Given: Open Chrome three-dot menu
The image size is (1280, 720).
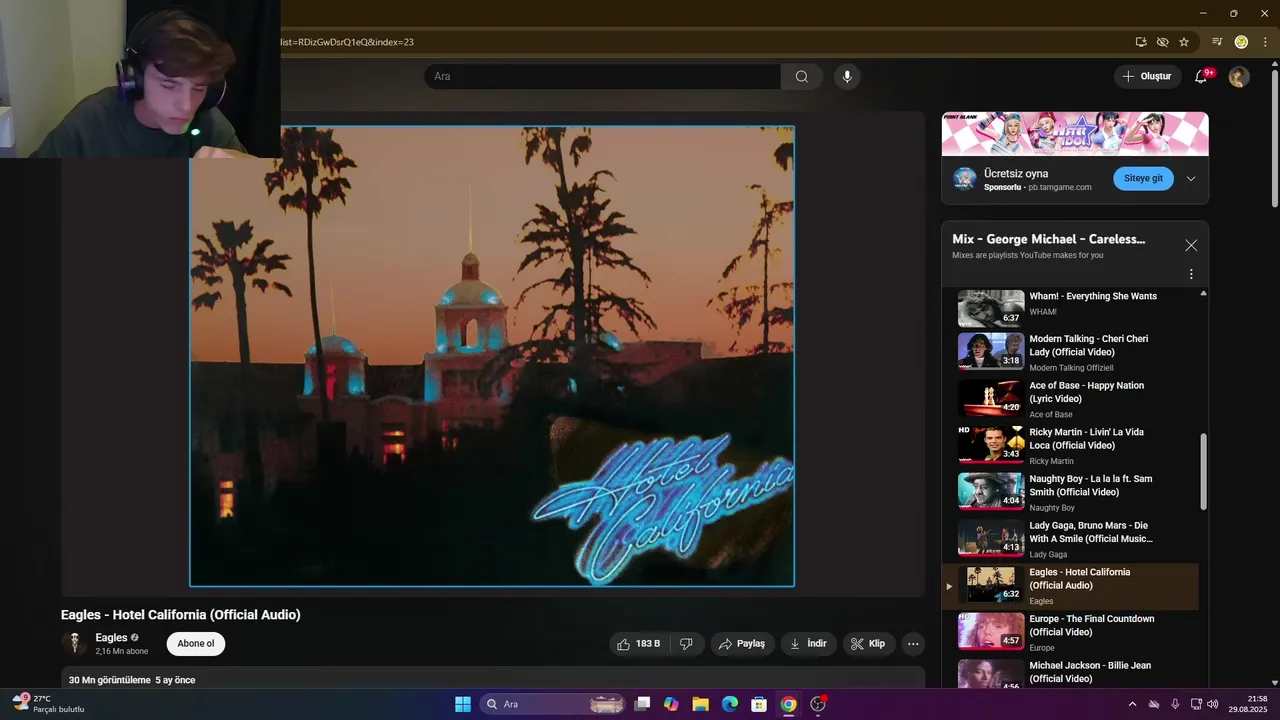Looking at the screenshot, I should click(1265, 42).
